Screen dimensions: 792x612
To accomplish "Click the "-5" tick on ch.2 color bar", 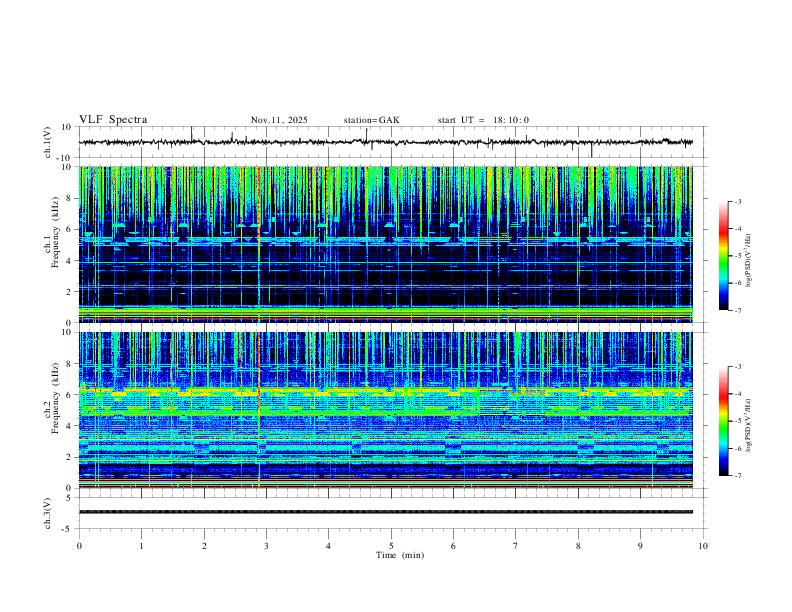I will click(738, 421).
